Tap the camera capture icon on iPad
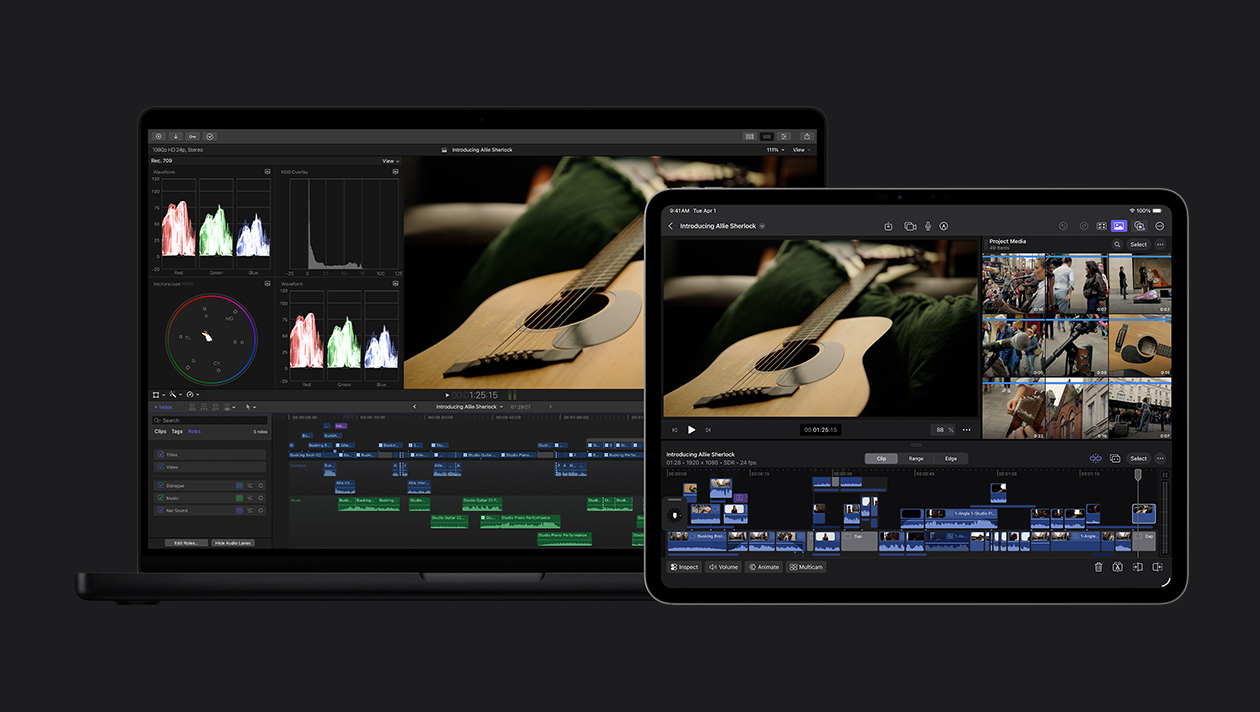This screenshot has width=1260, height=712. [x=909, y=225]
